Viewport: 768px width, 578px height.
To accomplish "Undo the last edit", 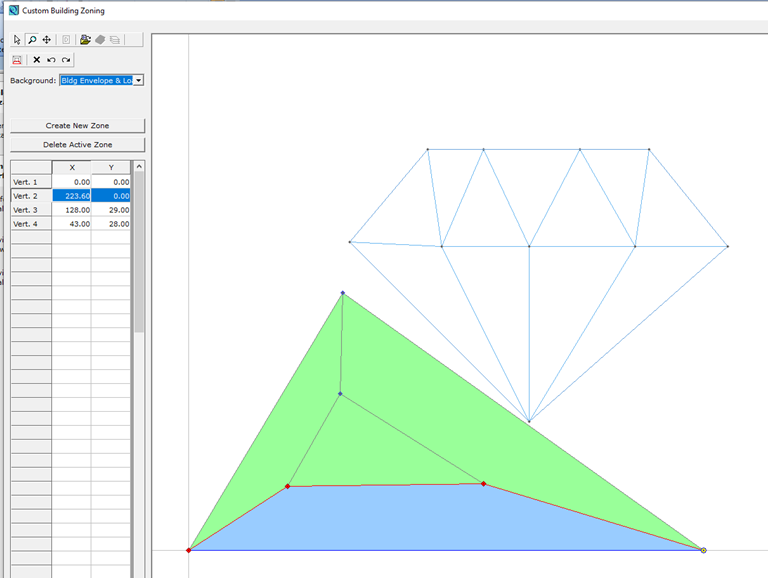I will point(51,60).
